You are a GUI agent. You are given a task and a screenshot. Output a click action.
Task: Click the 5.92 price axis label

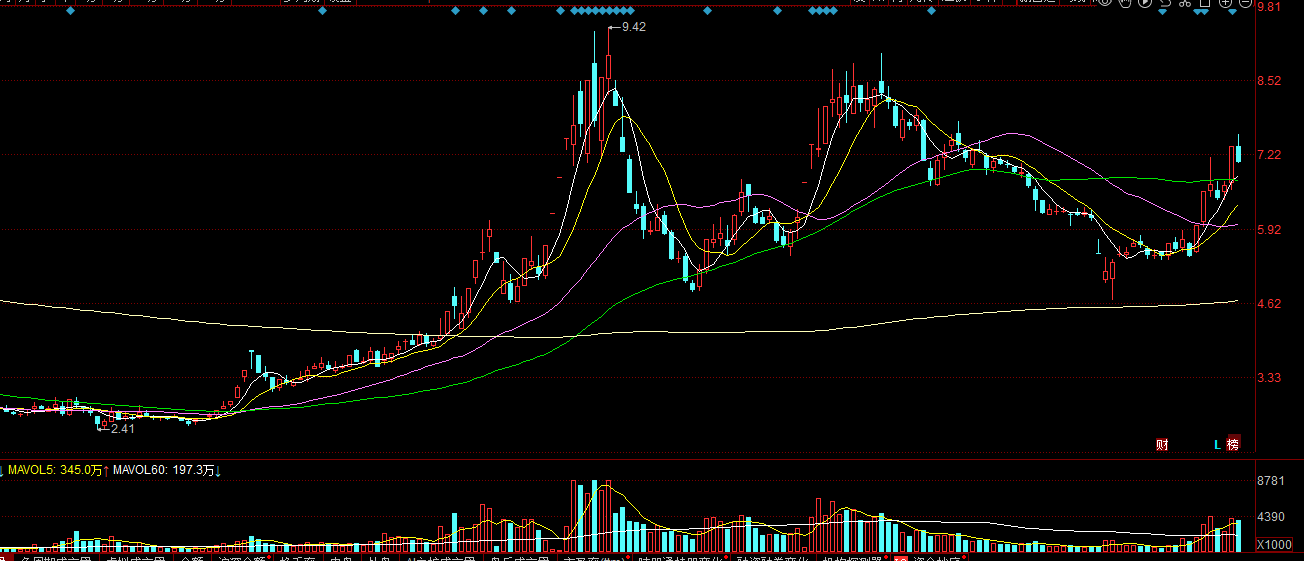pos(1269,229)
